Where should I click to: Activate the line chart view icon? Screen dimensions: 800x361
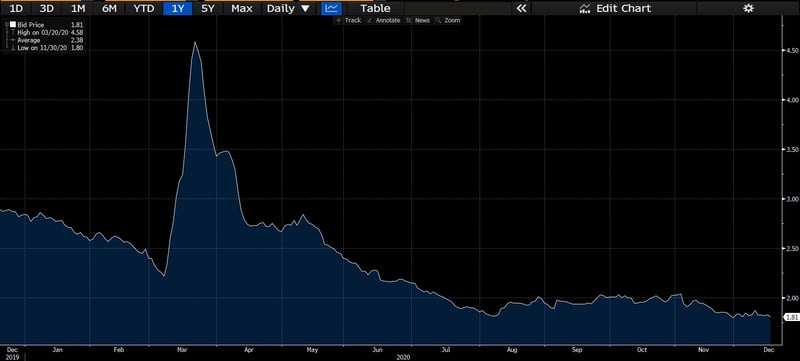click(332, 8)
